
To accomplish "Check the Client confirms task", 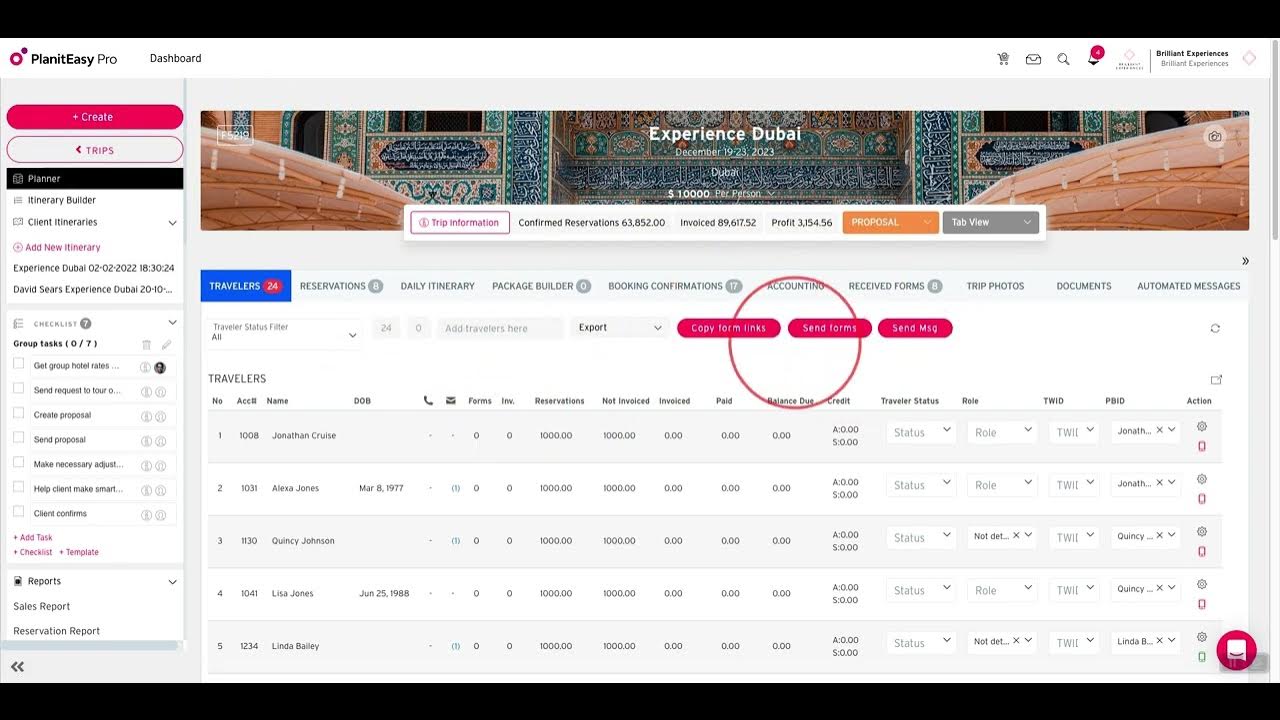I will 18,512.
